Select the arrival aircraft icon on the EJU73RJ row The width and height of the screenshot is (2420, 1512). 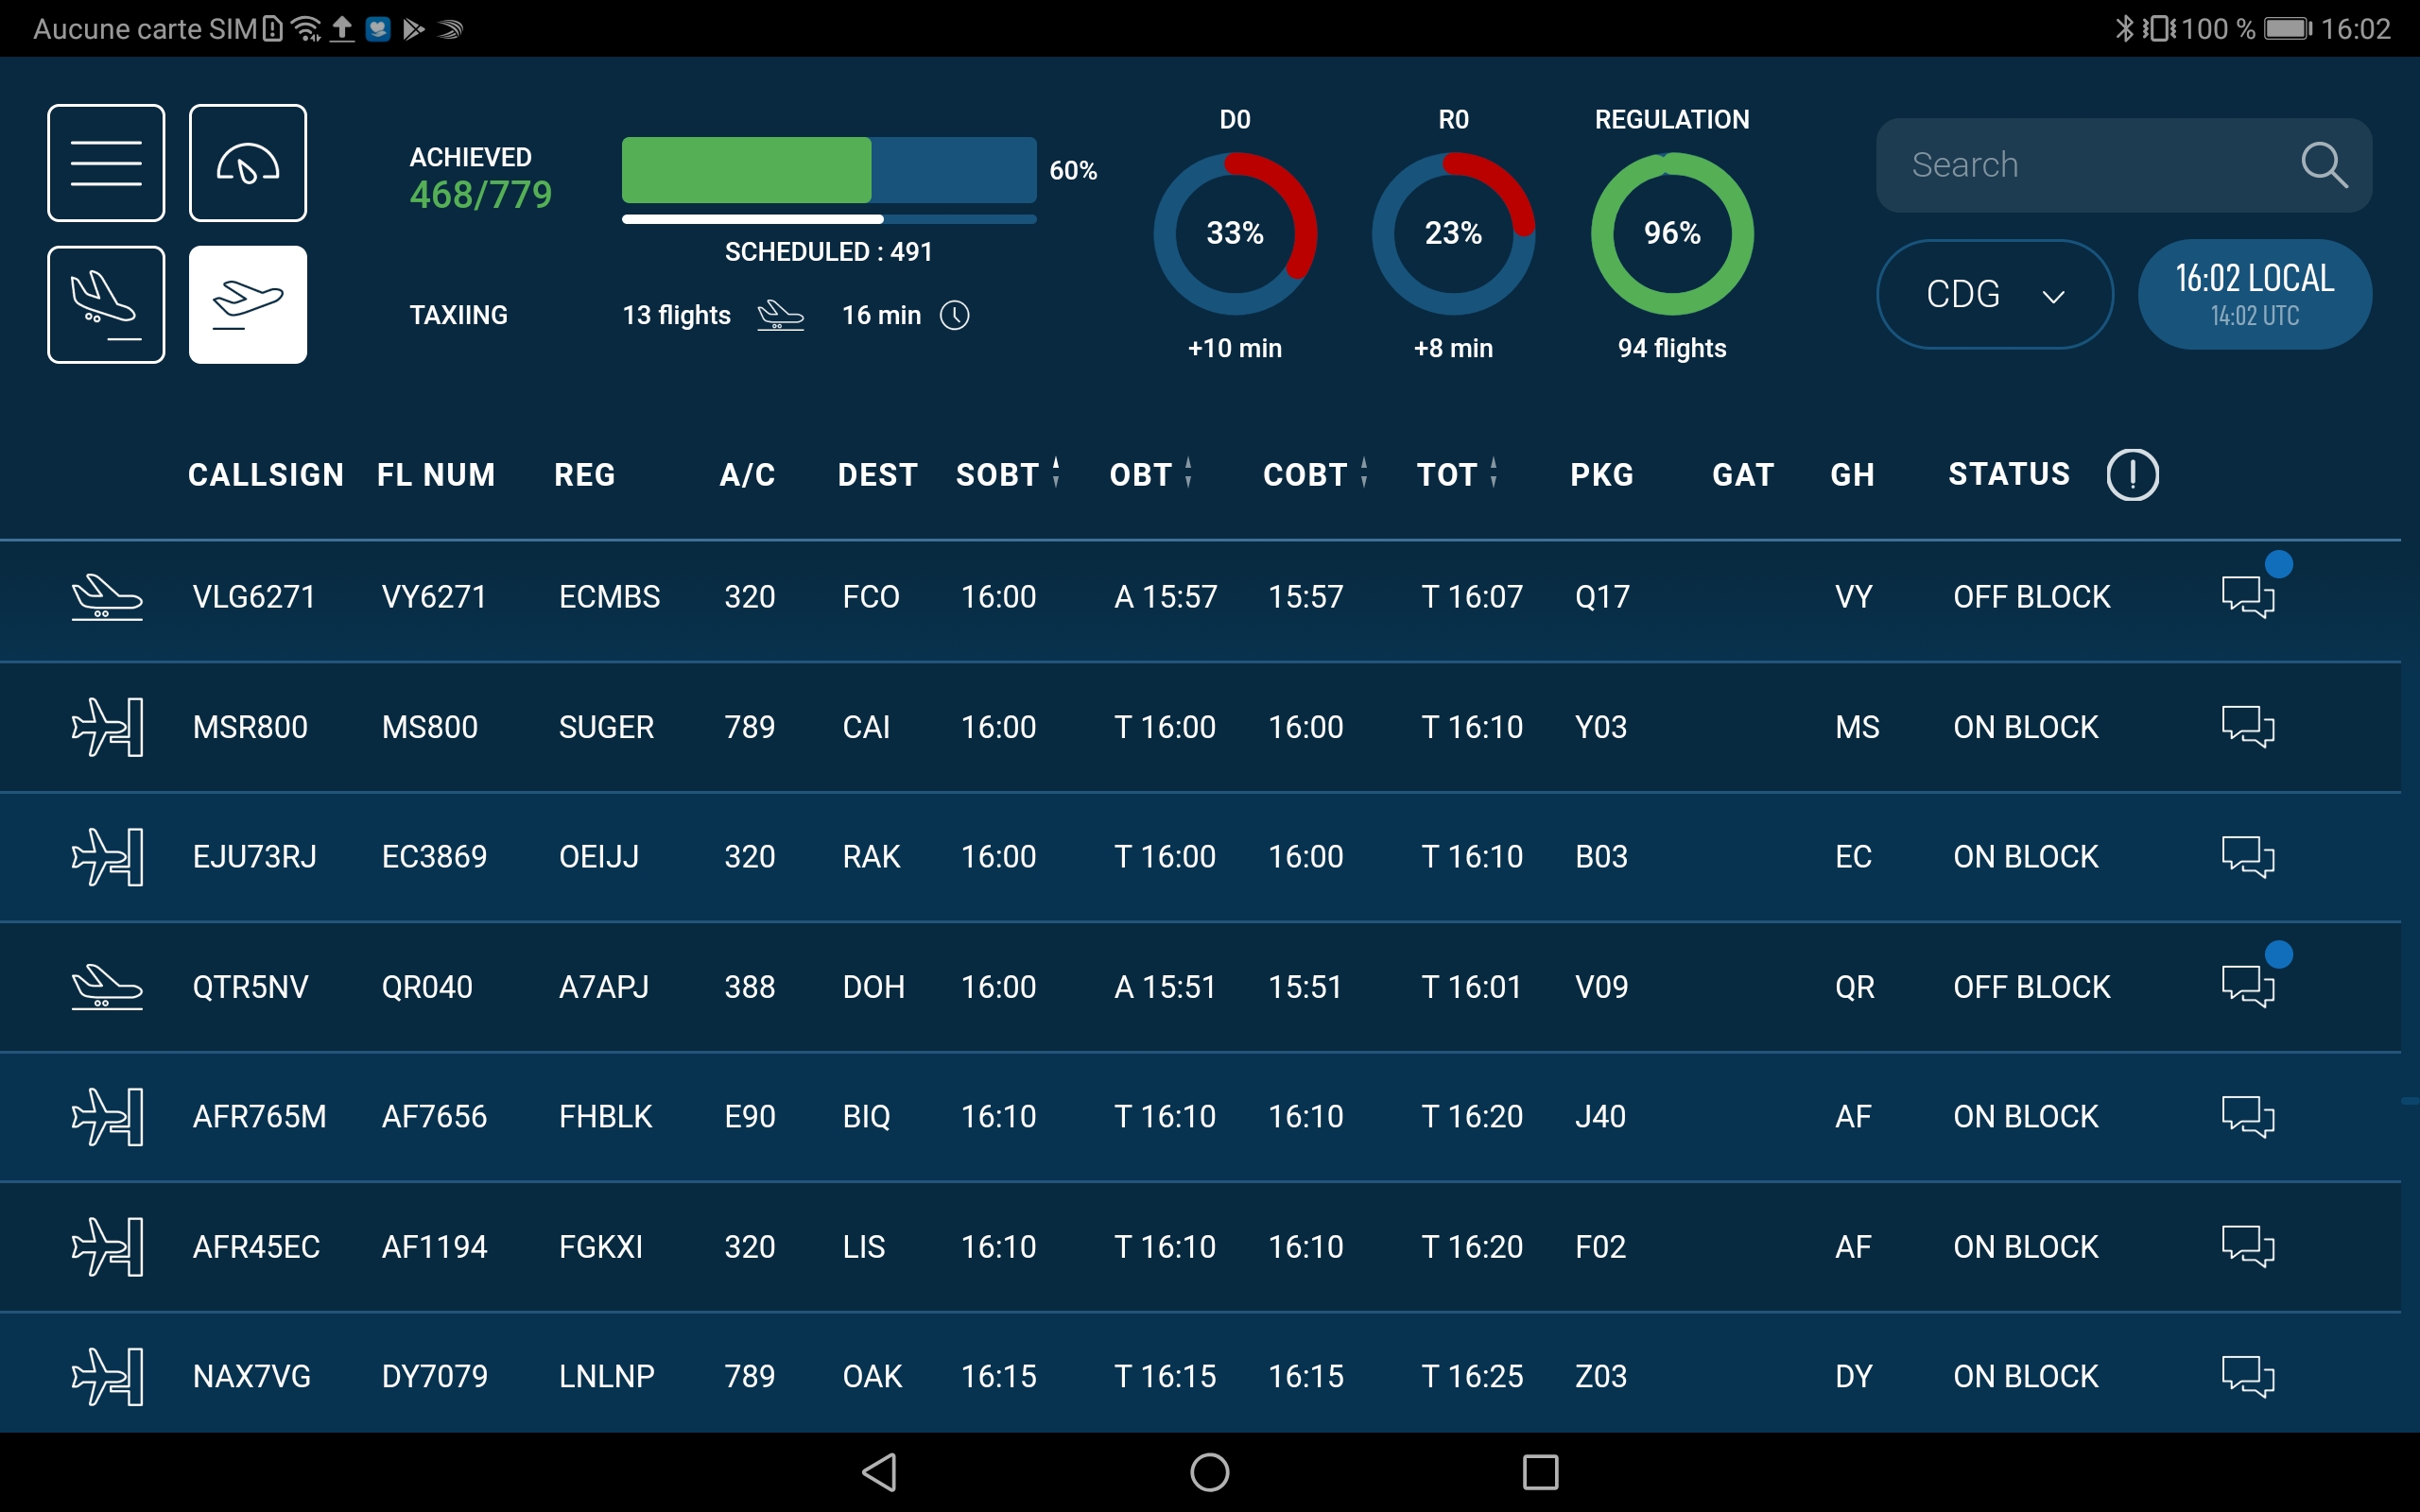[106, 857]
